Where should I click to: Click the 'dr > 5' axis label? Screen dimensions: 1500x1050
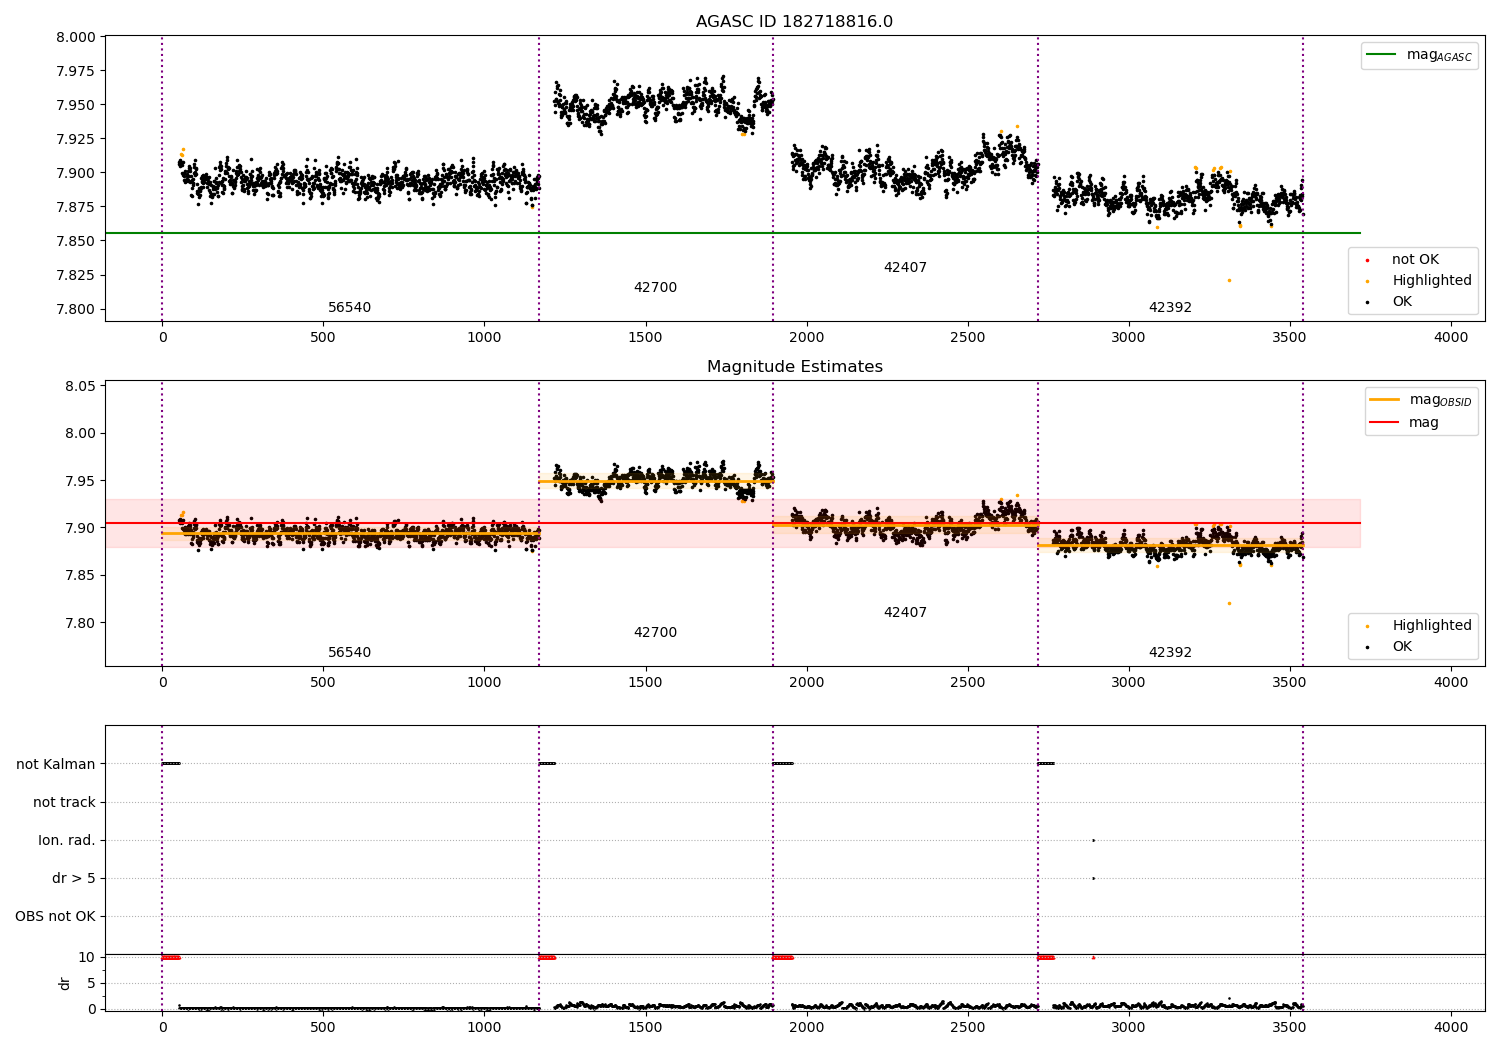point(74,879)
